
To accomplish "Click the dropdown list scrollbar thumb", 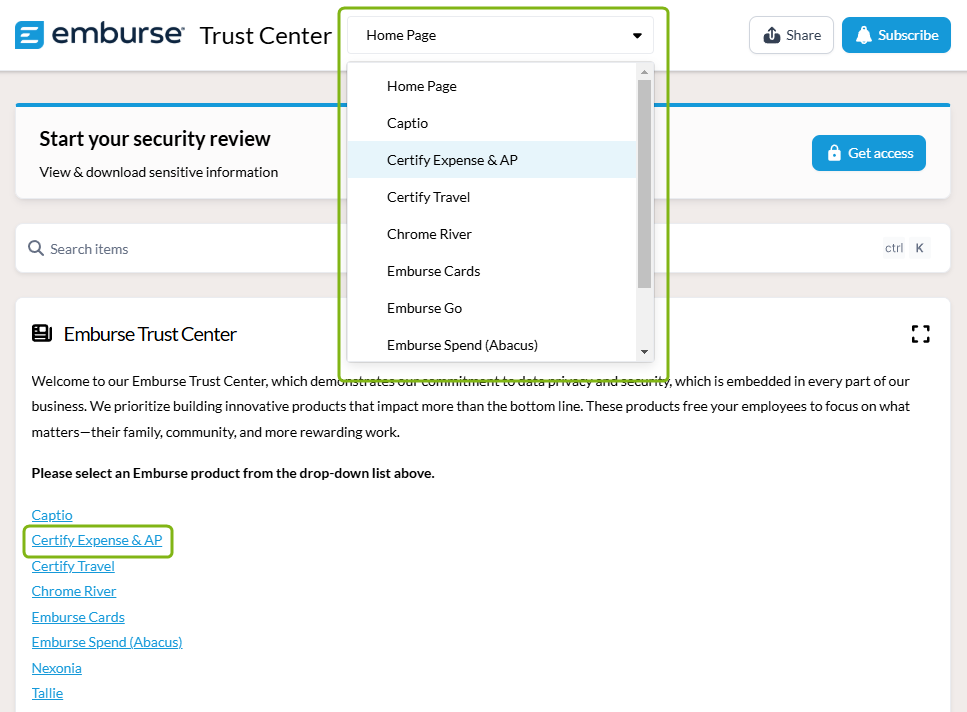I will pyautogui.click(x=644, y=184).
